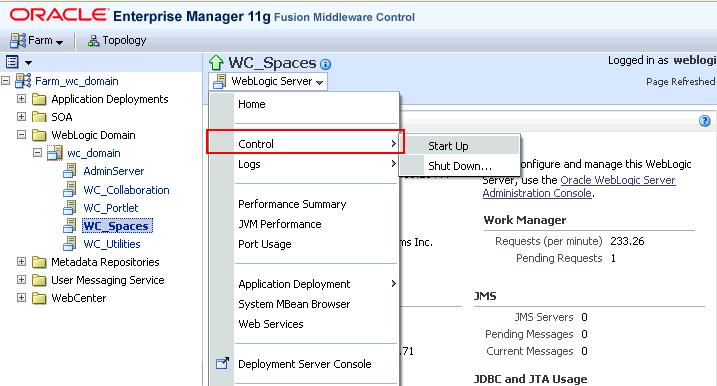This screenshot has width=717, height=386.
Task: Open Port Usage menu item
Action: [x=304, y=244]
